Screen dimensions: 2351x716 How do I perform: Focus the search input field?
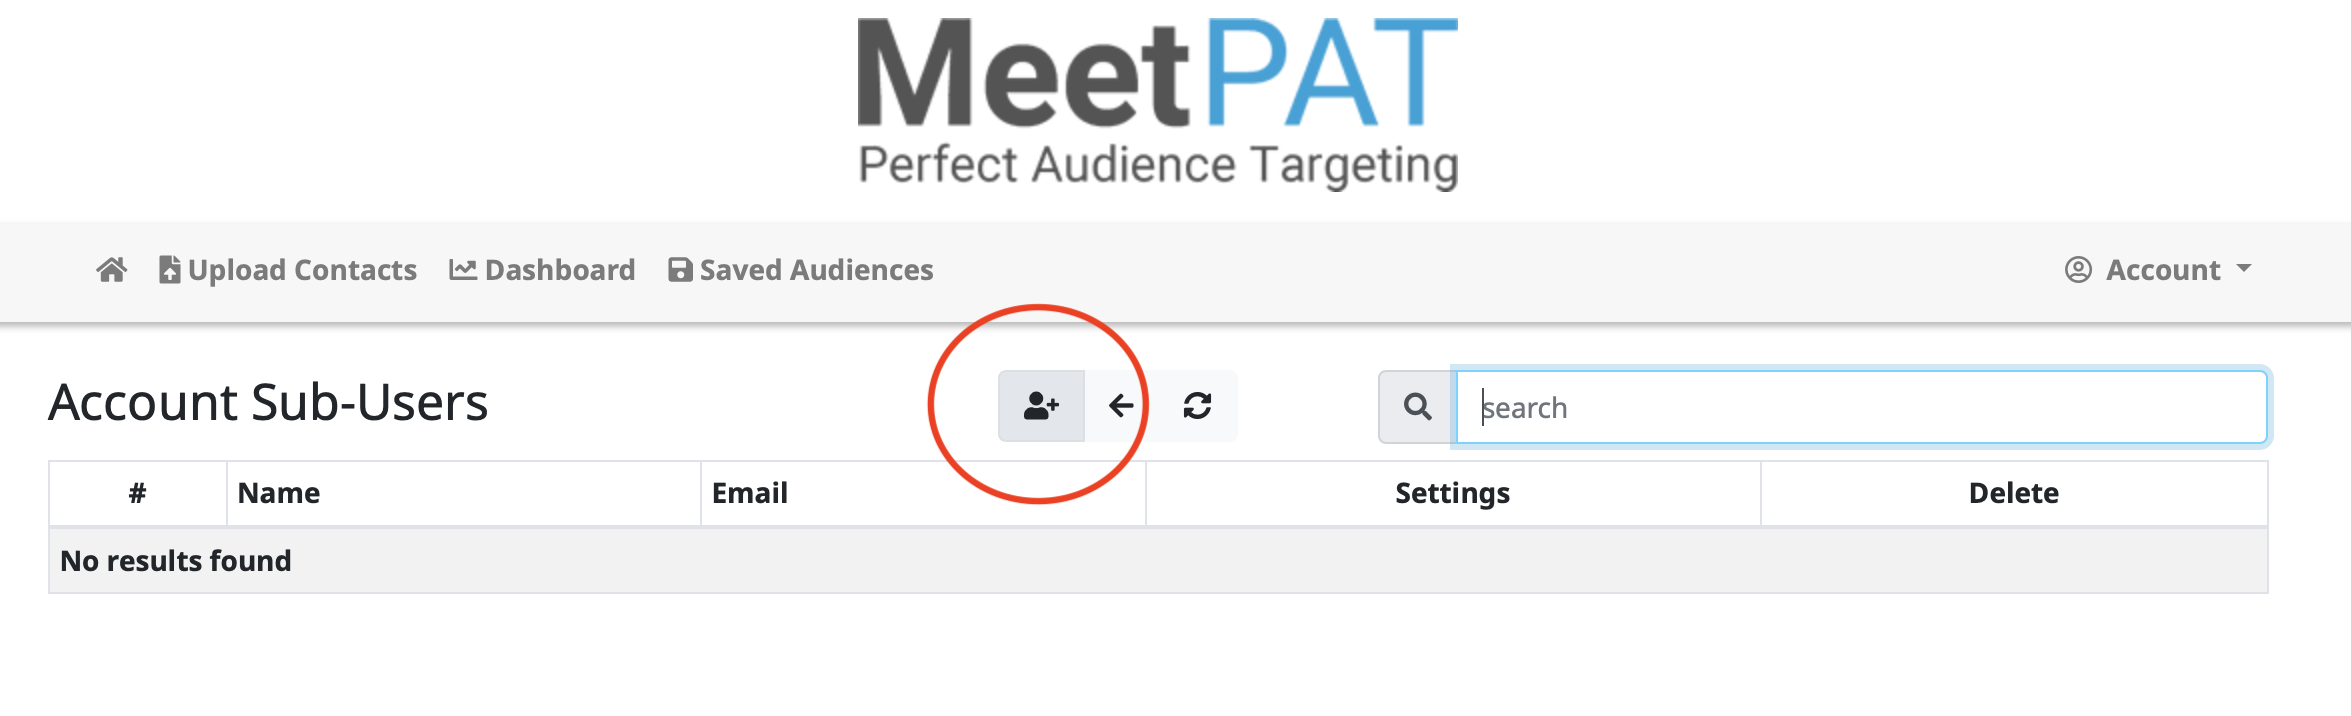1860,407
